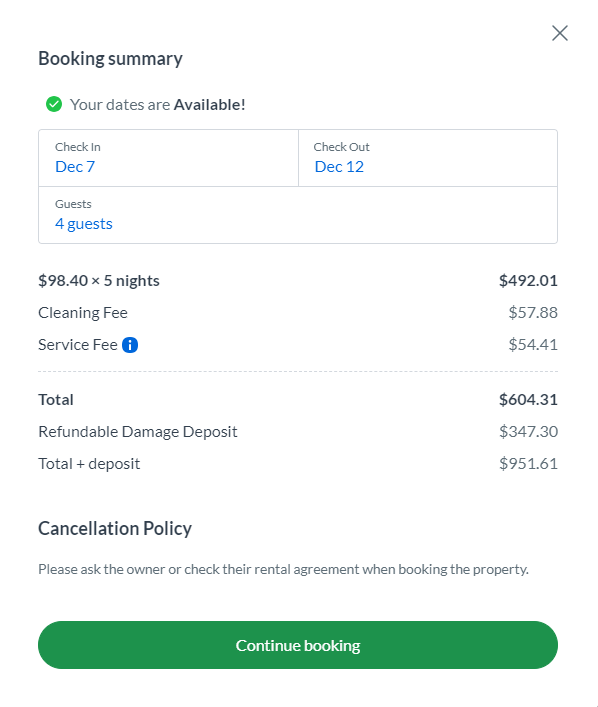Click the Continue booking button
Viewport: 598px width, 707px height.
[298, 645]
